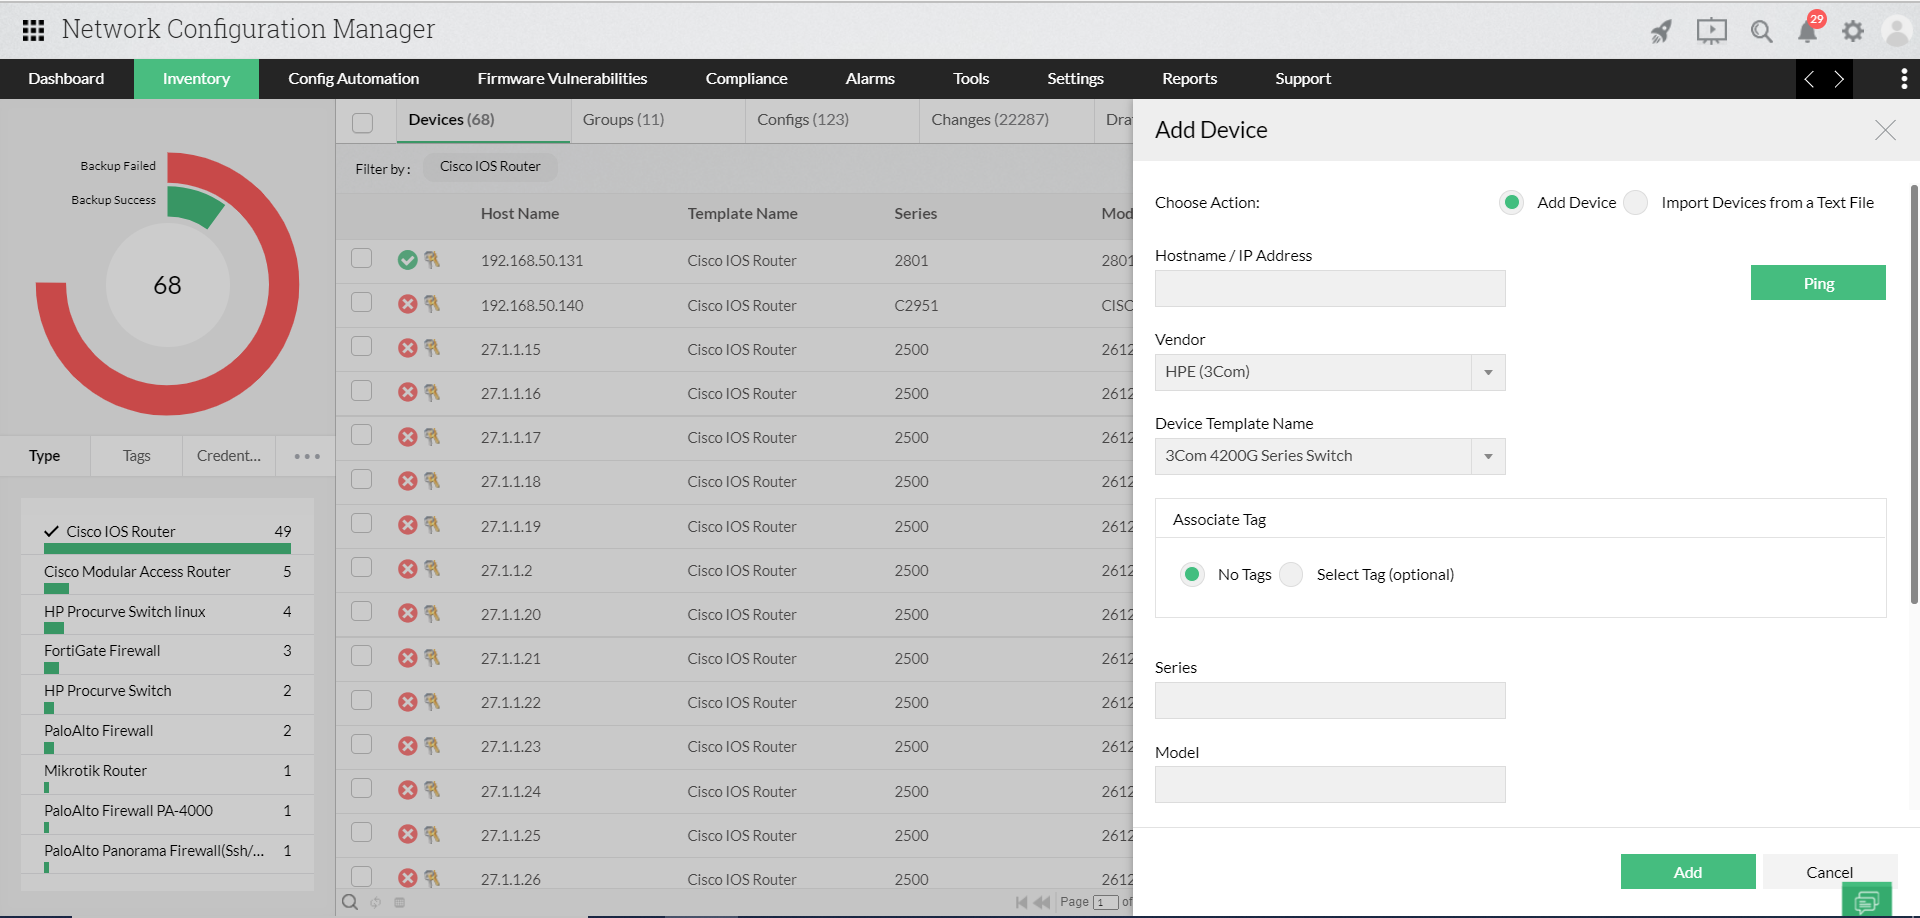The width and height of the screenshot is (1920, 918).
Task: Click failed status icon for 27.1.1.16
Action: [407, 392]
